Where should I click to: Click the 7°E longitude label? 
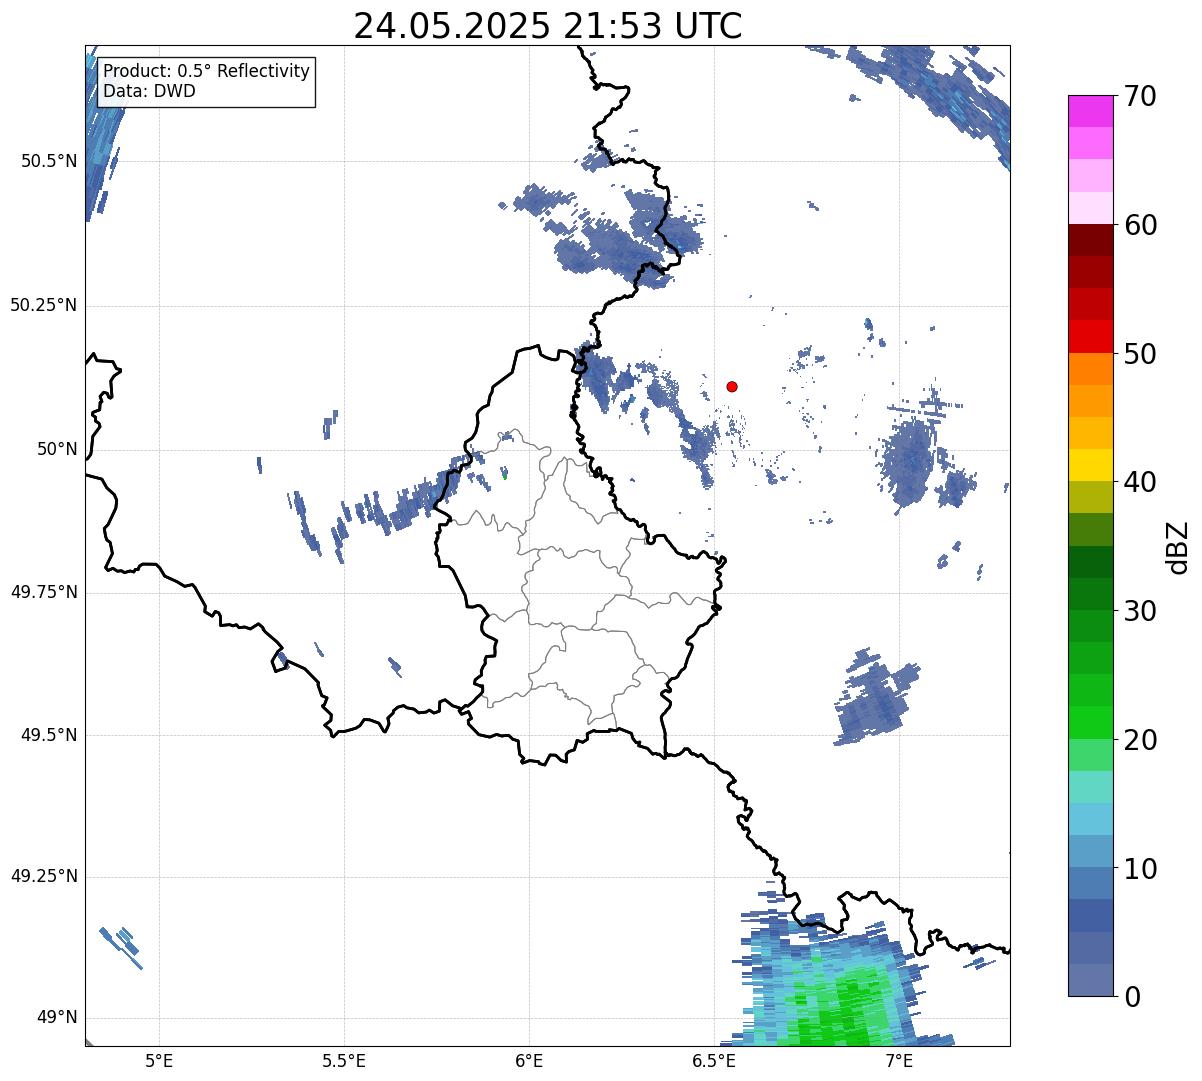[900, 1060]
